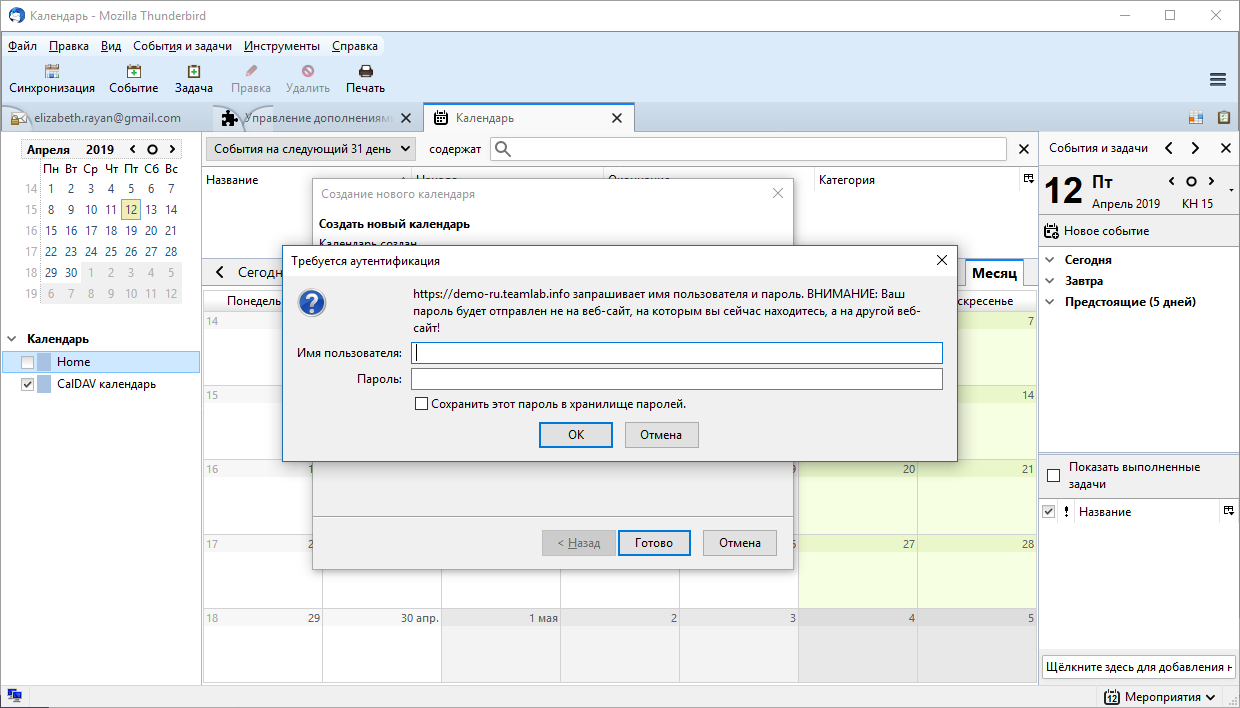Go to previous month in mini calendar
The width and height of the screenshot is (1240, 708).
click(x=133, y=149)
